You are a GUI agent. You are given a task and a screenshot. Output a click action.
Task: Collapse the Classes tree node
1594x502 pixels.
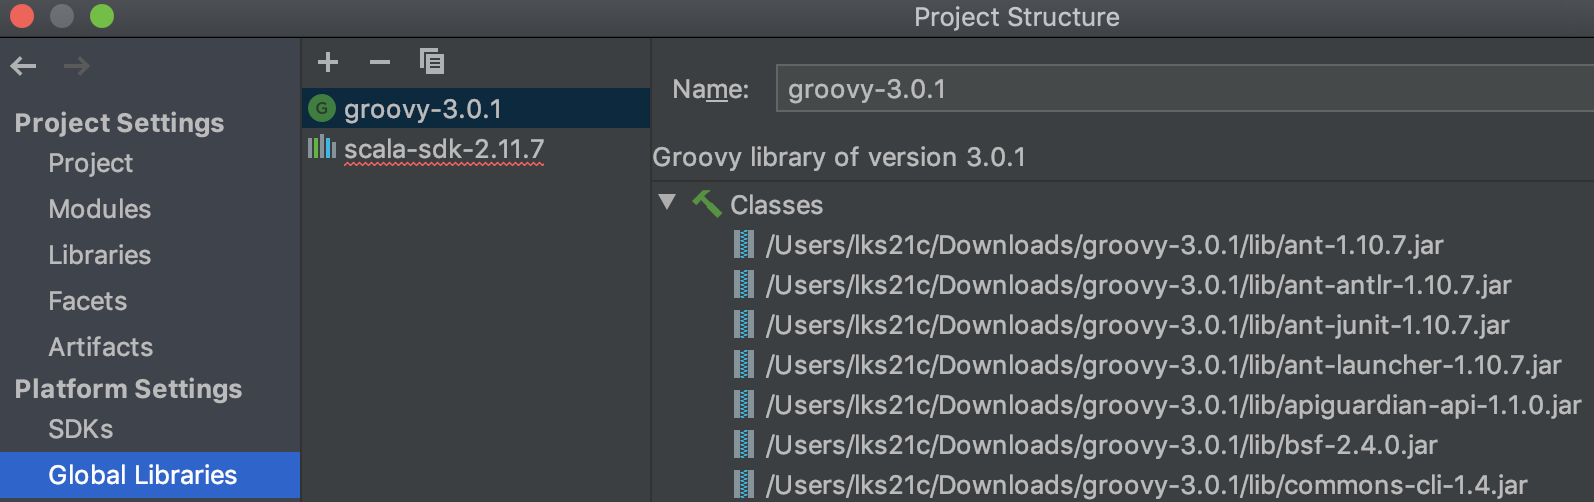(x=667, y=202)
